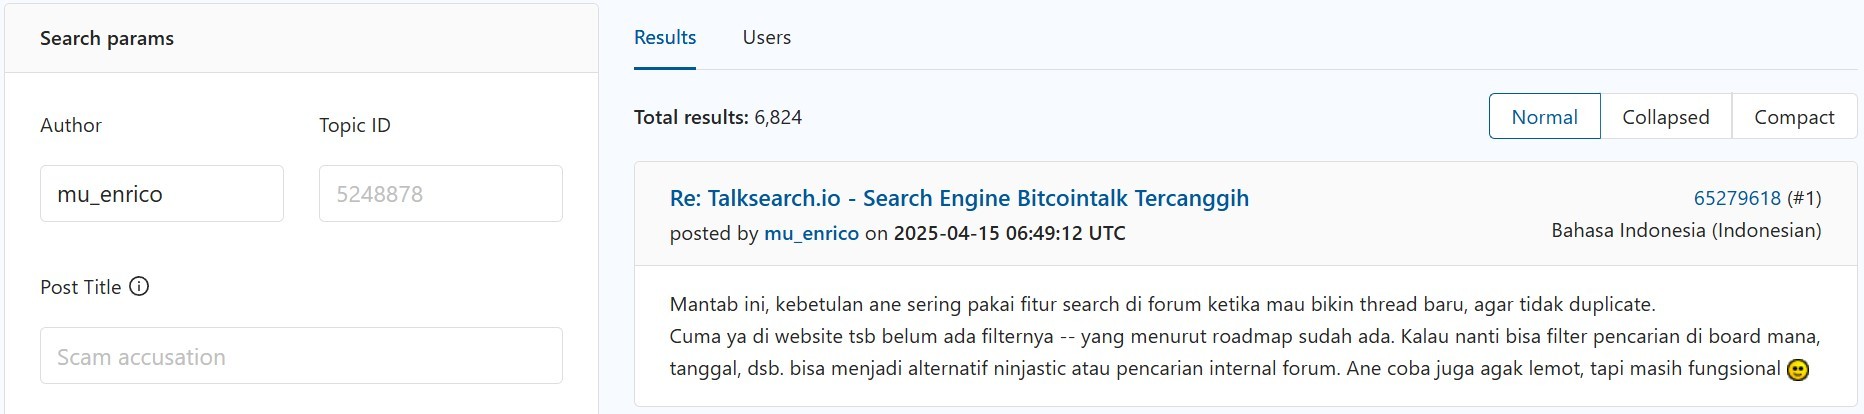
Task: Open the Results tab
Action: tap(665, 38)
